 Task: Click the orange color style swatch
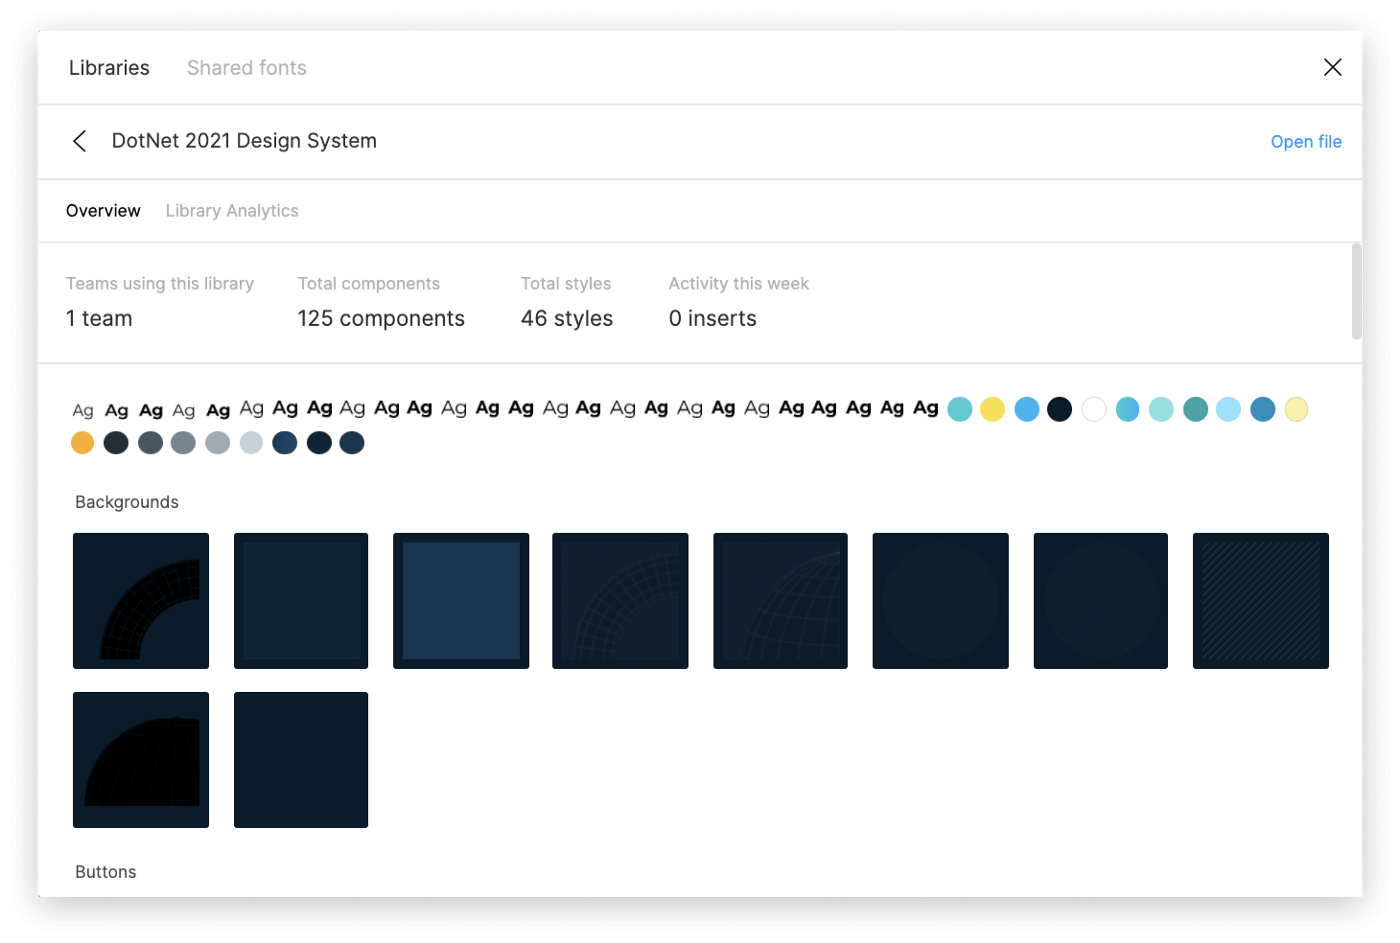83,443
